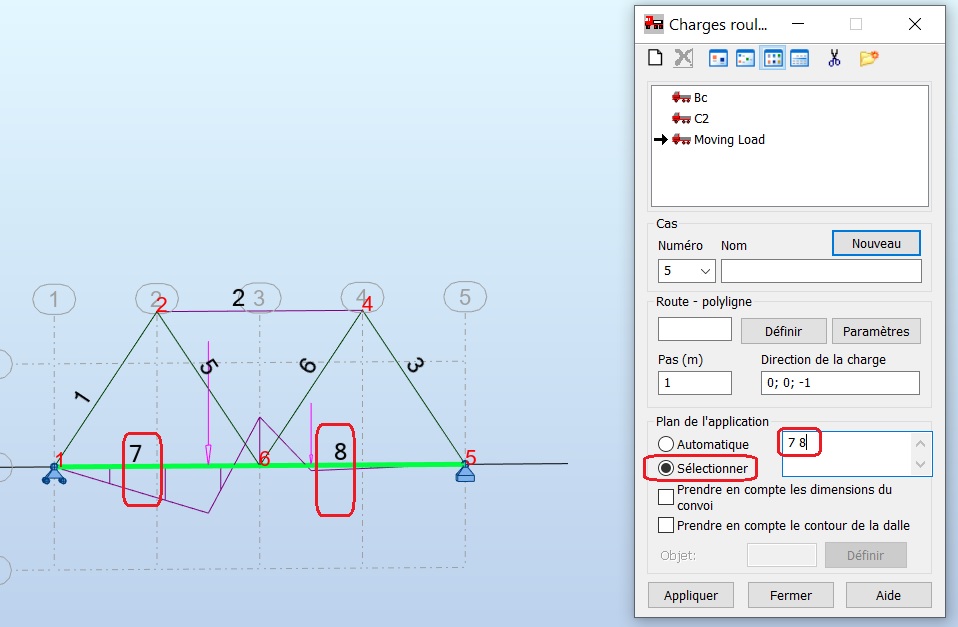This screenshot has height=627, width=958.
Task: Click bar number 5 label
Action: click(x=208, y=366)
